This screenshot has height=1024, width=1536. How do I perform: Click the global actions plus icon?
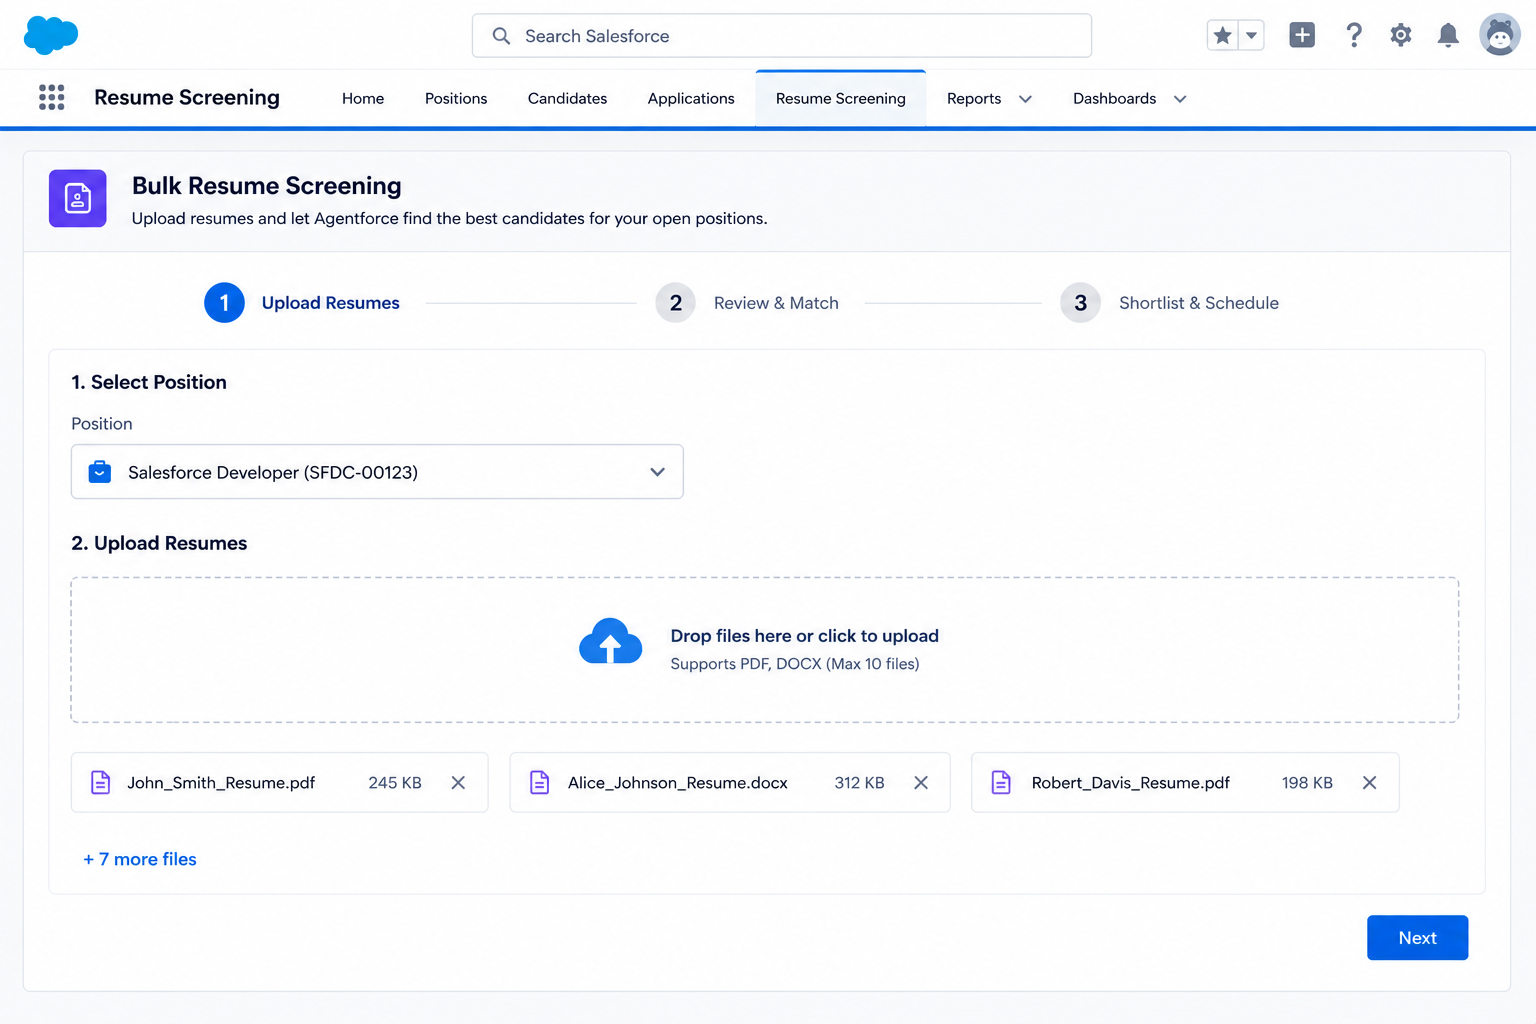[x=1302, y=35]
